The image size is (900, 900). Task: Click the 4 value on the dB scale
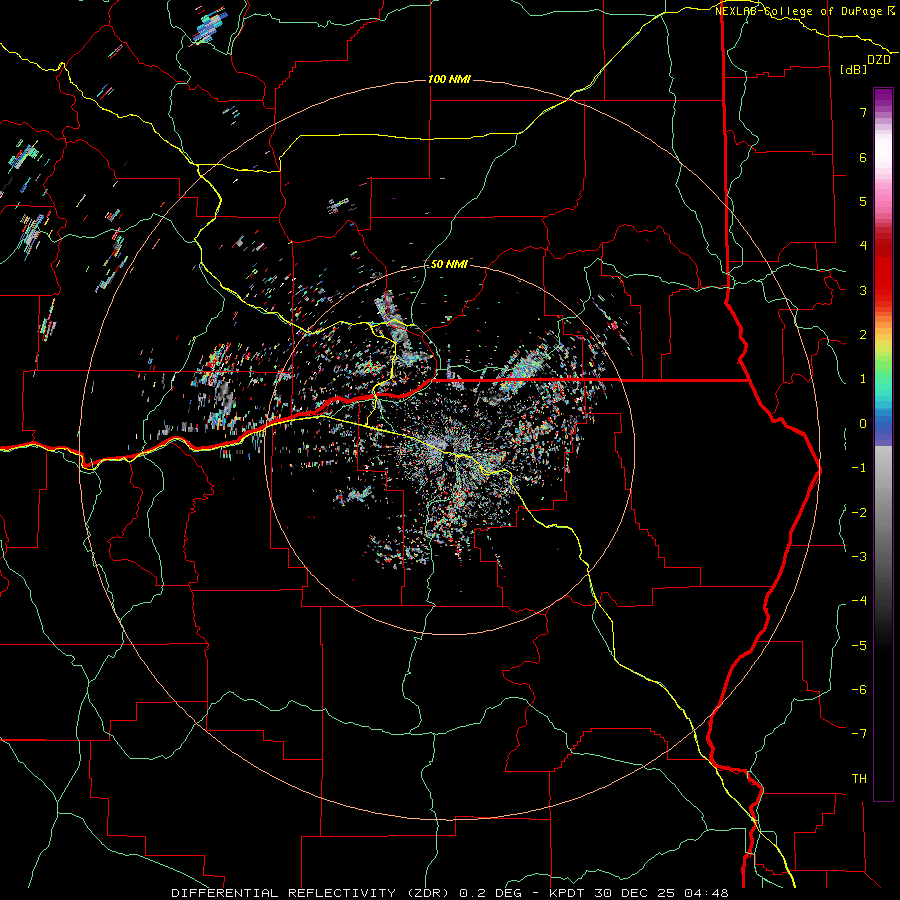(x=863, y=246)
